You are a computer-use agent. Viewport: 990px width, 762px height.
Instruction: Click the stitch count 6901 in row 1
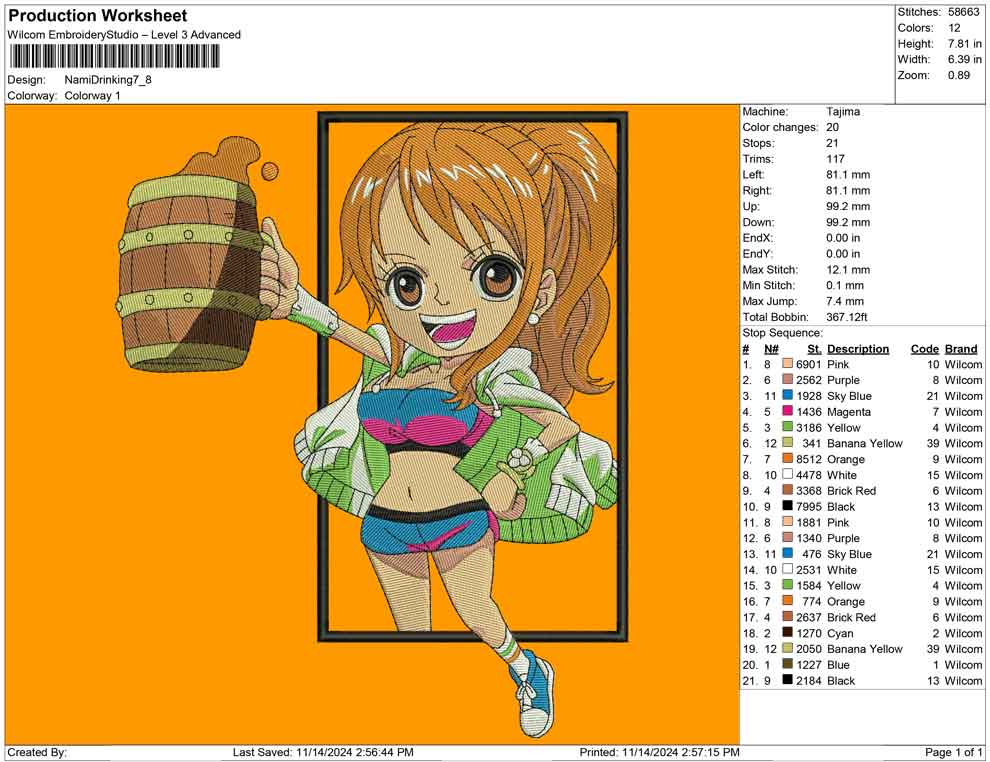pyautogui.click(x=809, y=364)
